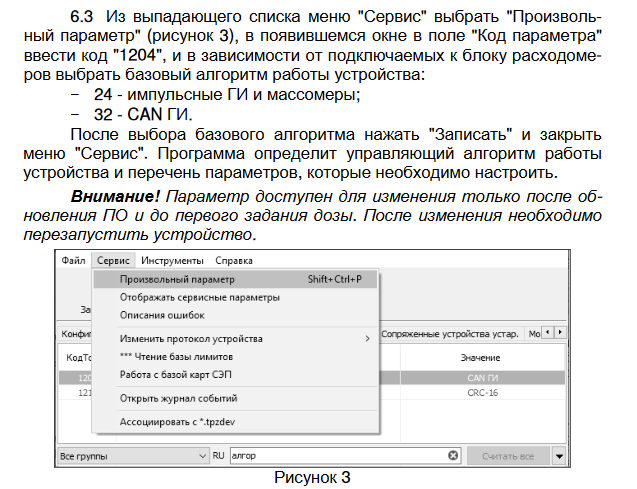Click the Считать все button
The width and height of the screenshot is (637, 489).
pyautogui.click(x=508, y=456)
